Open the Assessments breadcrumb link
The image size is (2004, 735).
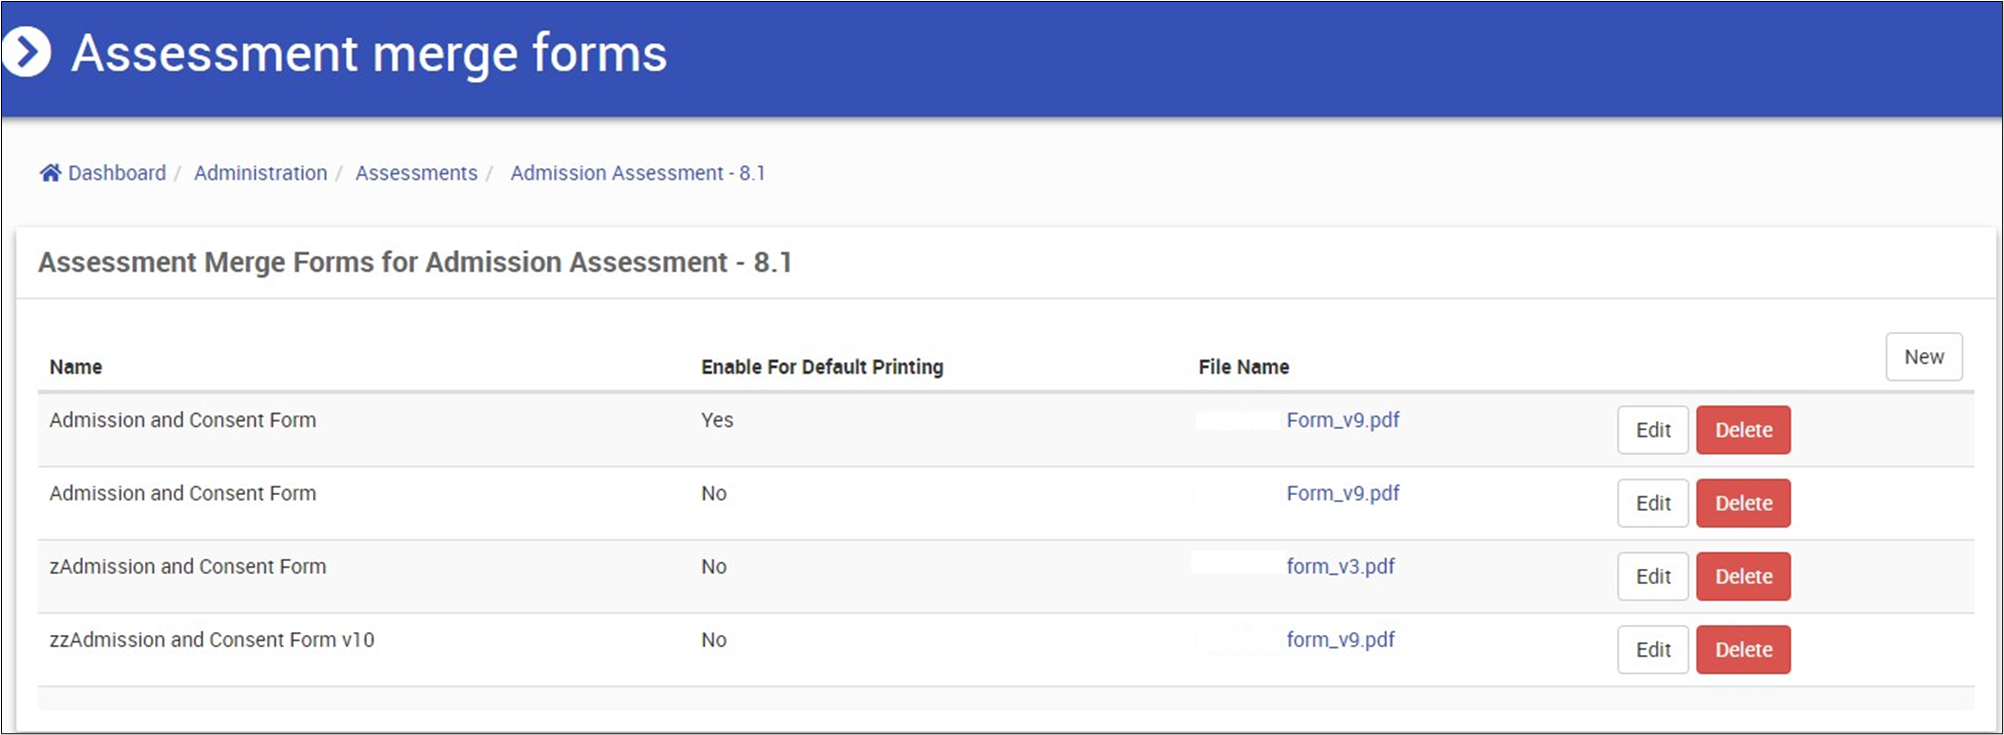pos(416,173)
